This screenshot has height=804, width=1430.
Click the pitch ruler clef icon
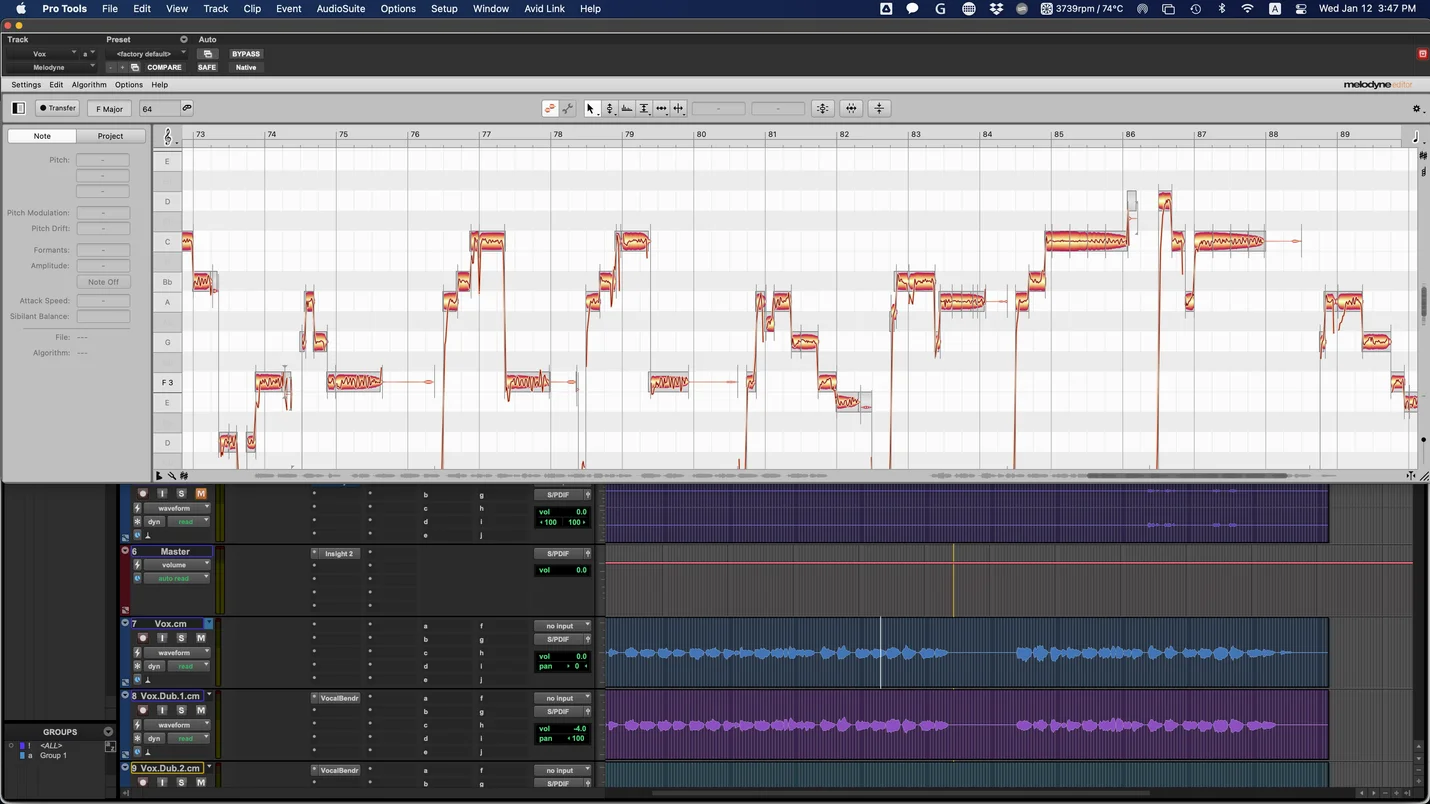click(x=167, y=137)
